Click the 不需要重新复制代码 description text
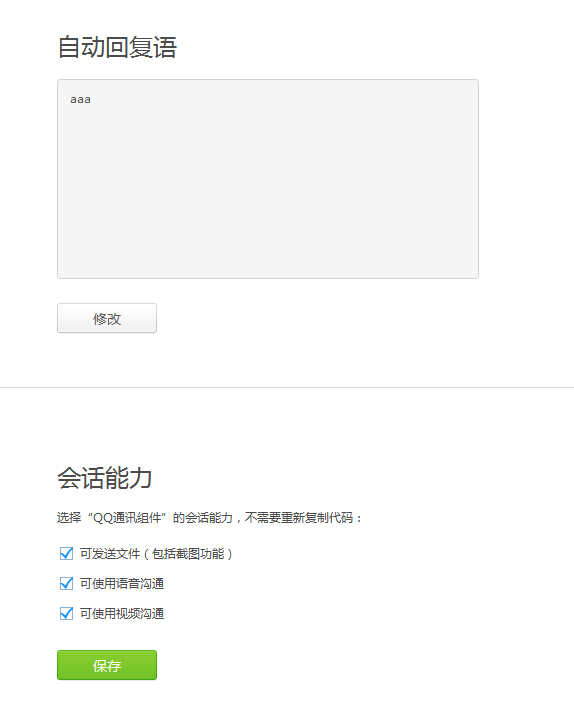 [299, 518]
